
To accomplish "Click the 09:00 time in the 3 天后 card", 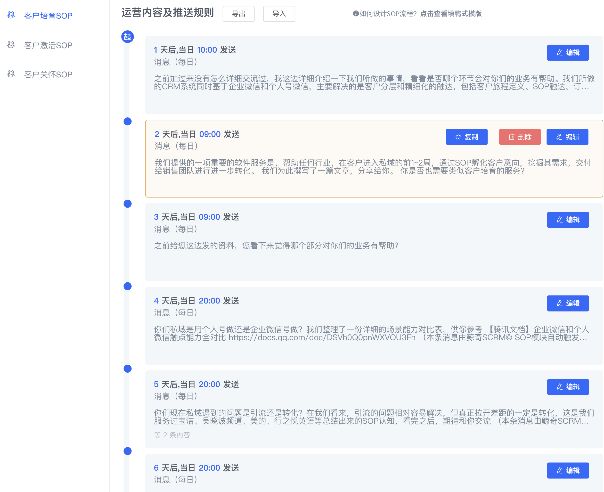I will click(x=209, y=217).
